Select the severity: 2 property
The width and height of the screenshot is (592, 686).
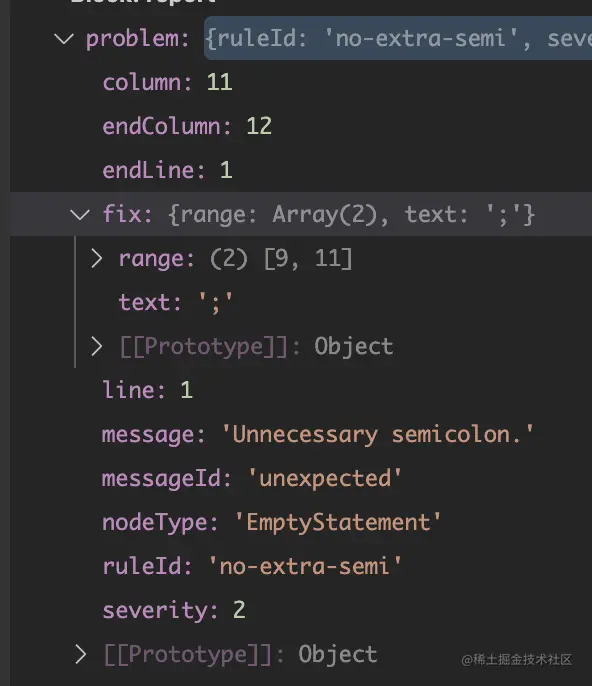(x=174, y=610)
